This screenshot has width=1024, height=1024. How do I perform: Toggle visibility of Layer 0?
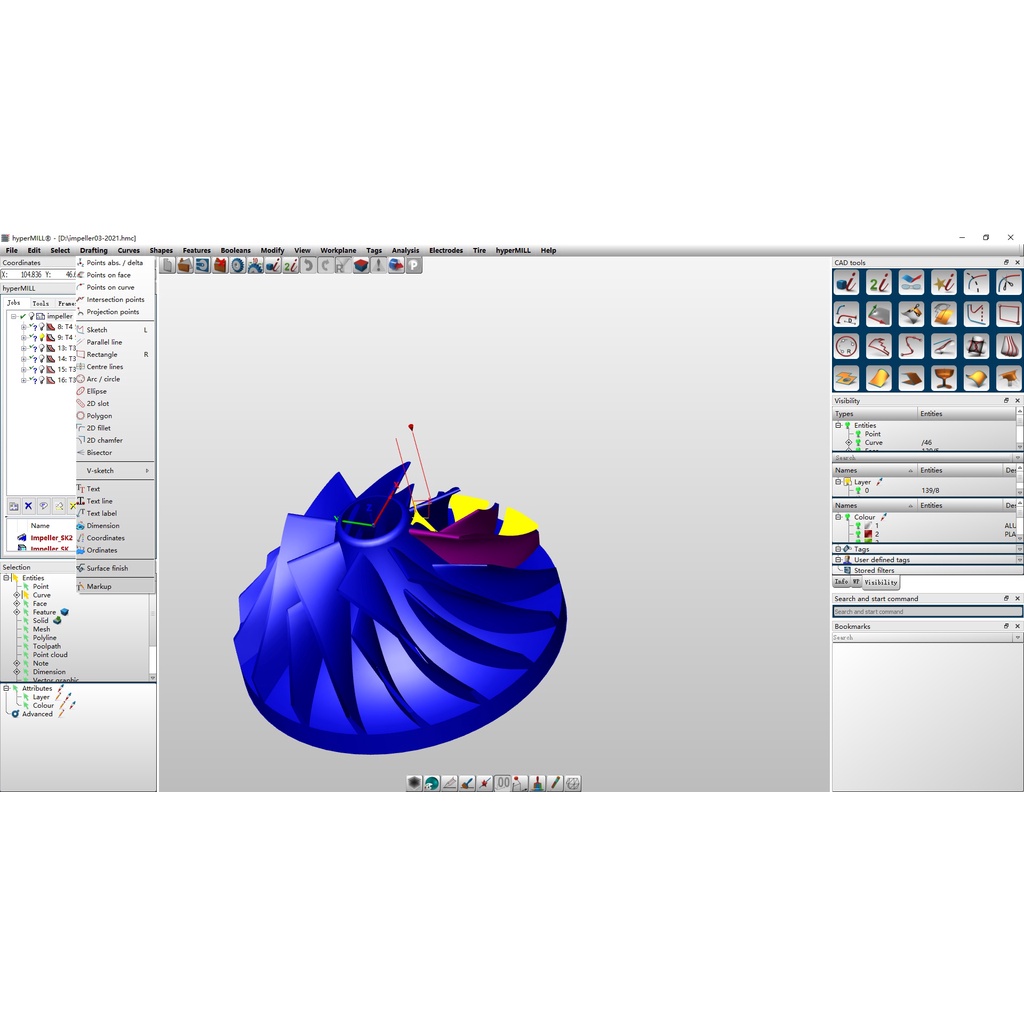(x=858, y=490)
